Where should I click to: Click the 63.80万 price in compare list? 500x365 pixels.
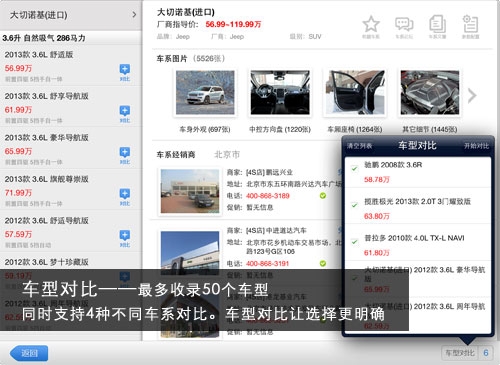click(x=376, y=216)
